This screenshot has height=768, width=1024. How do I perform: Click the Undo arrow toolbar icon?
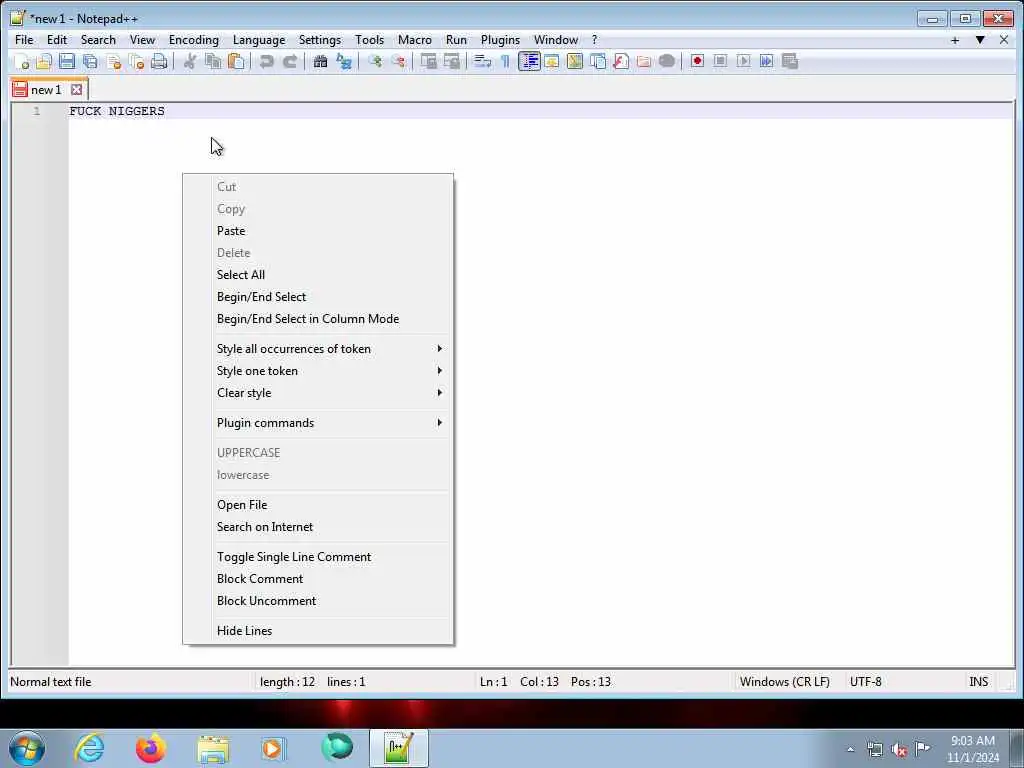(266, 61)
